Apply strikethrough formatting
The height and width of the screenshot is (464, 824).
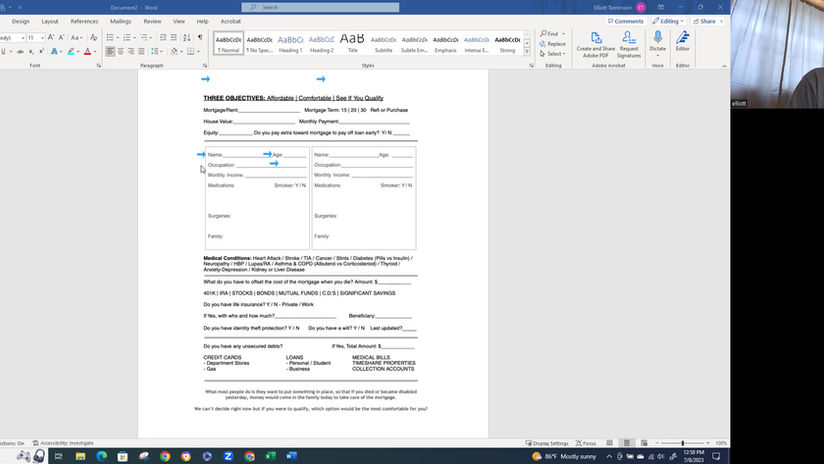click(20, 51)
